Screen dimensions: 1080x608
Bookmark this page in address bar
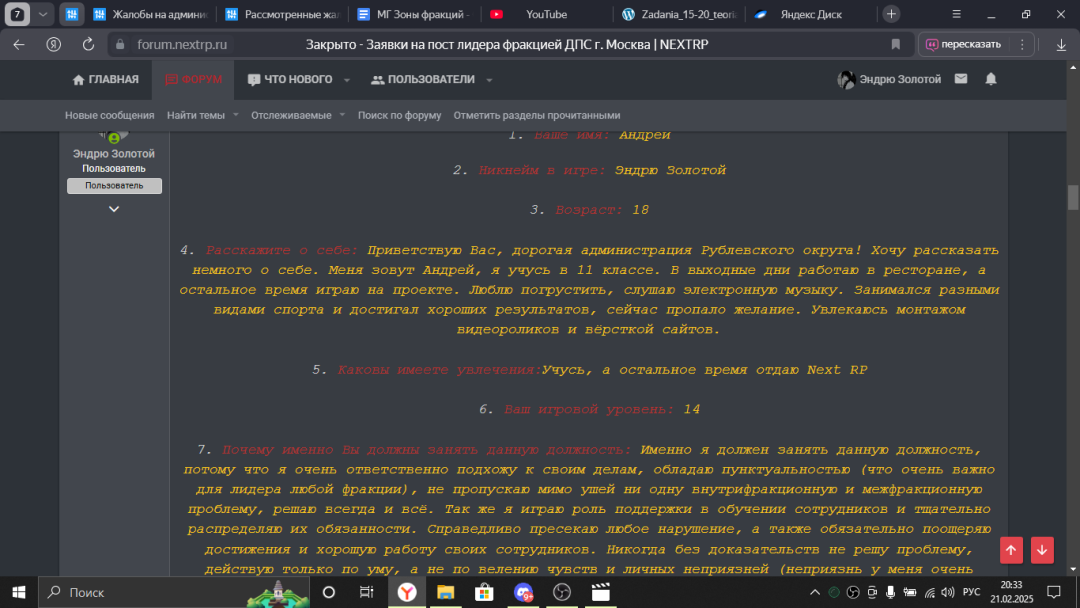point(896,45)
